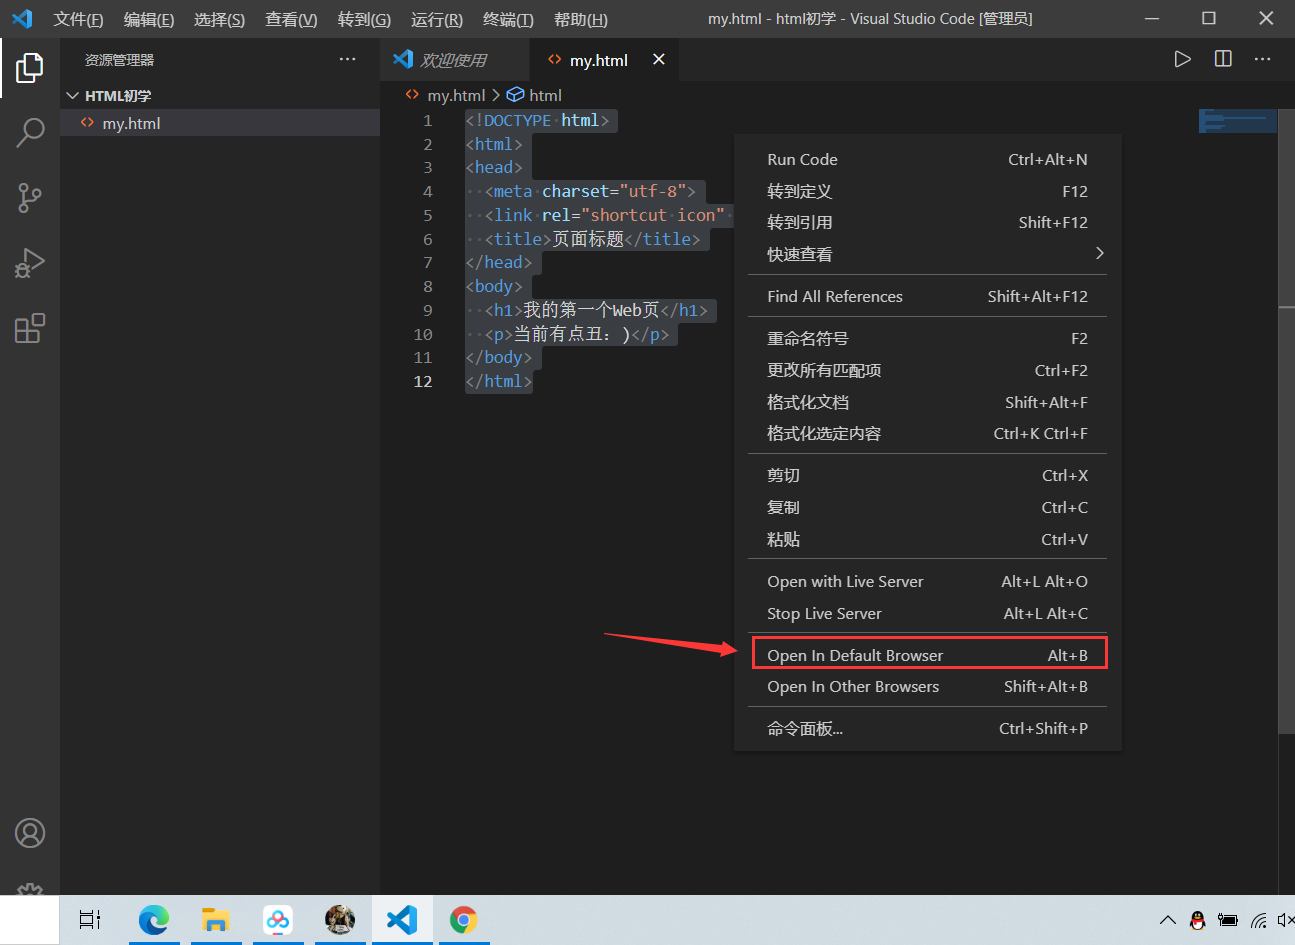Click the html breadcrumb symbol
This screenshot has width=1295, height=945.
pos(545,95)
